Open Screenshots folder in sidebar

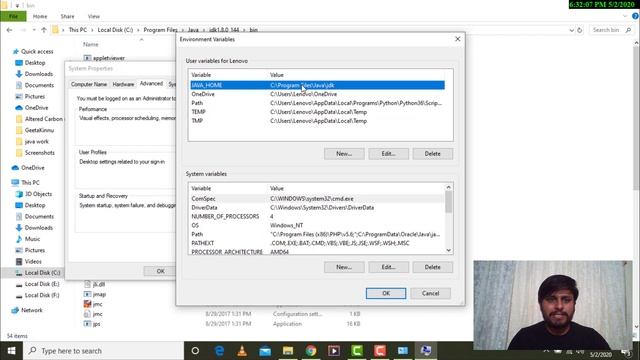point(40,153)
